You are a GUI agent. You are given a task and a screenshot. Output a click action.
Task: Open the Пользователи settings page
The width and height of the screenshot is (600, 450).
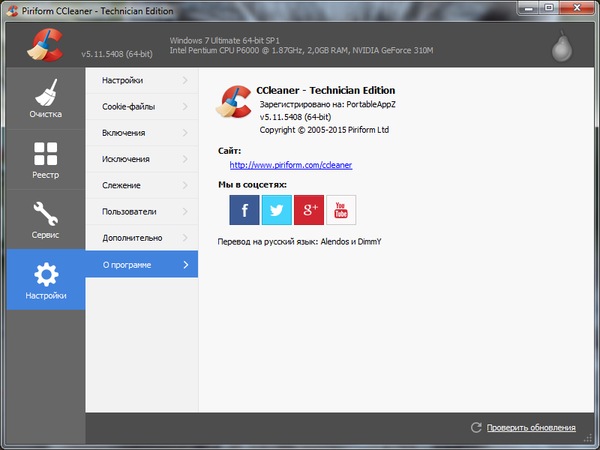(129, 212)
